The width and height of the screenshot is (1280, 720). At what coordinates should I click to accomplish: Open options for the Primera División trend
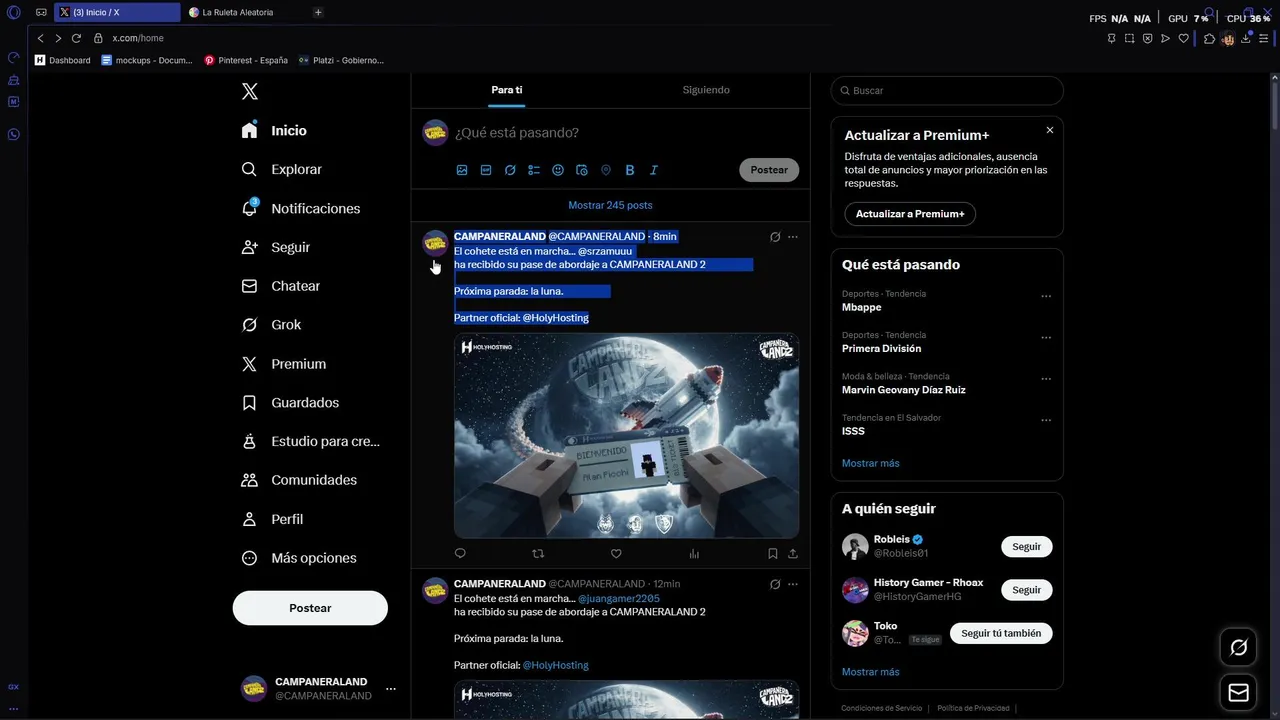coord(1046,337)
